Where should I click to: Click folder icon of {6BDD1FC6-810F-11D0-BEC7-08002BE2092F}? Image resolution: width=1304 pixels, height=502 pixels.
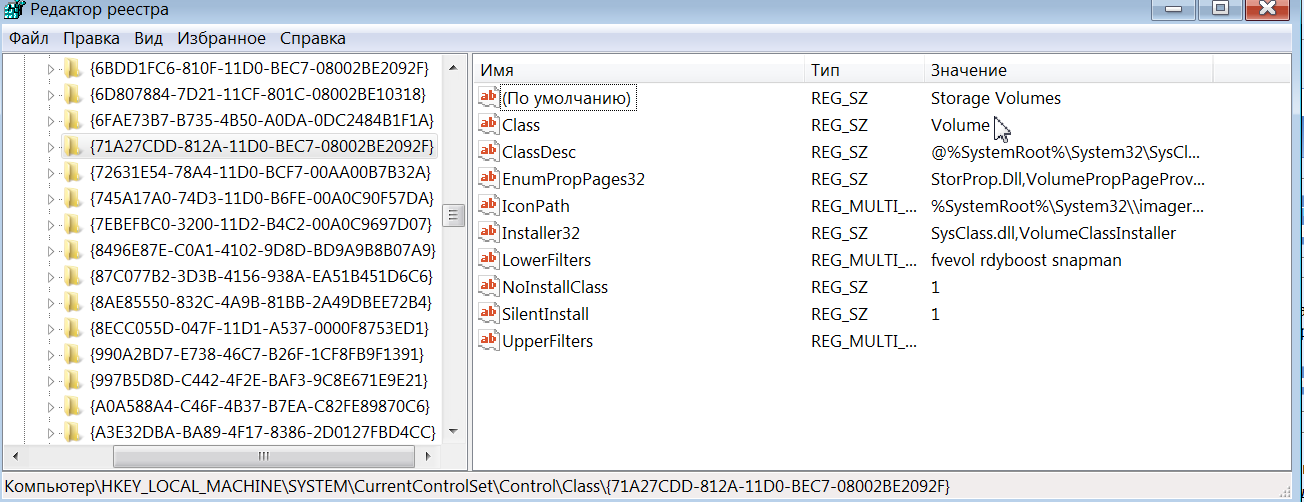point(73,69)
